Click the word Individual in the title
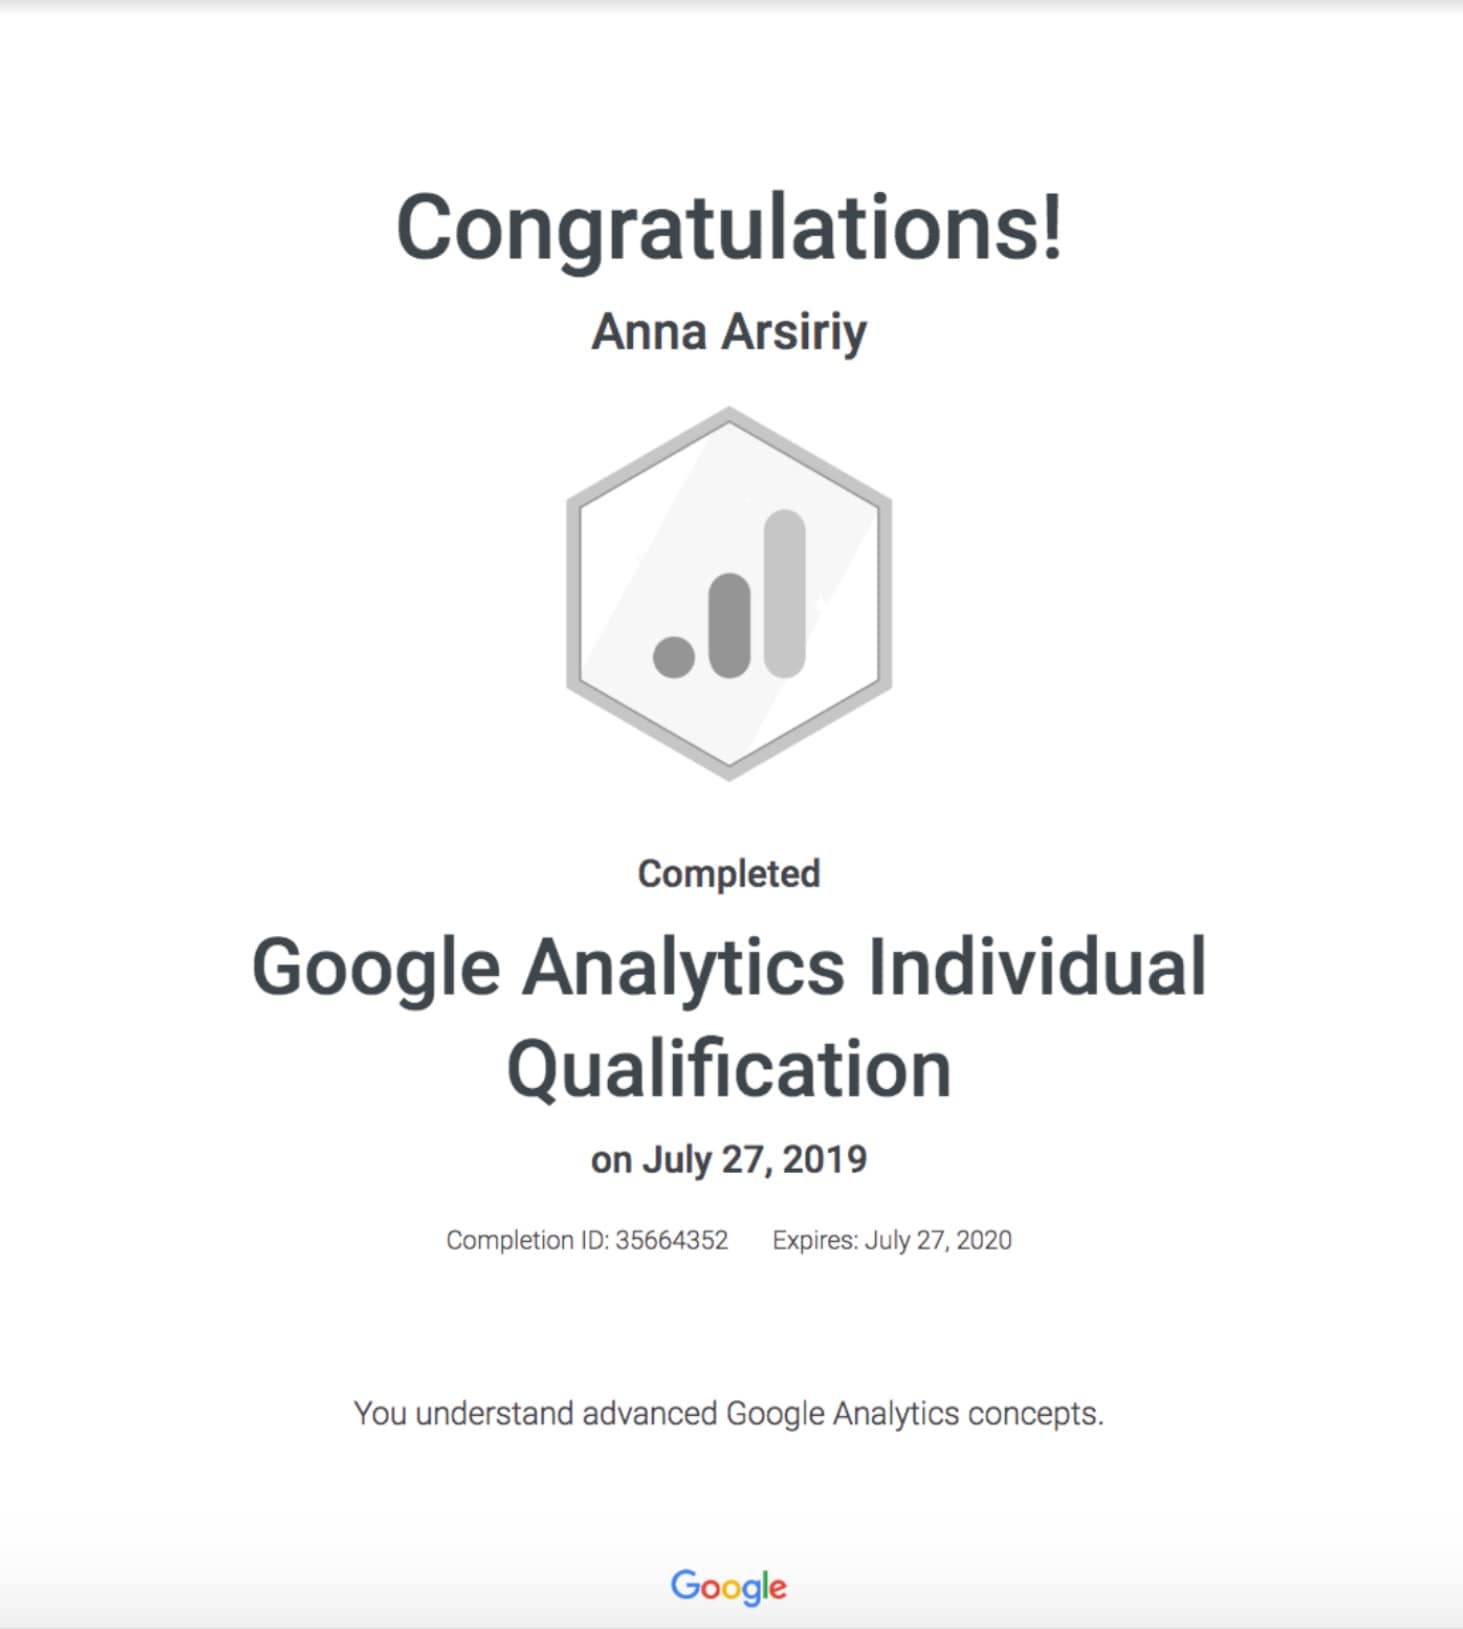The image size is (1463, 1629). (1037, 966)
